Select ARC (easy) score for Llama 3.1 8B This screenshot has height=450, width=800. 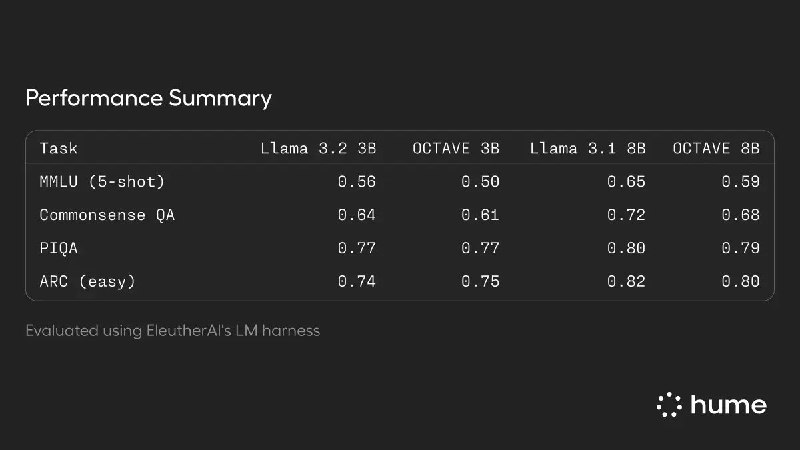click(x=627, y=281)
